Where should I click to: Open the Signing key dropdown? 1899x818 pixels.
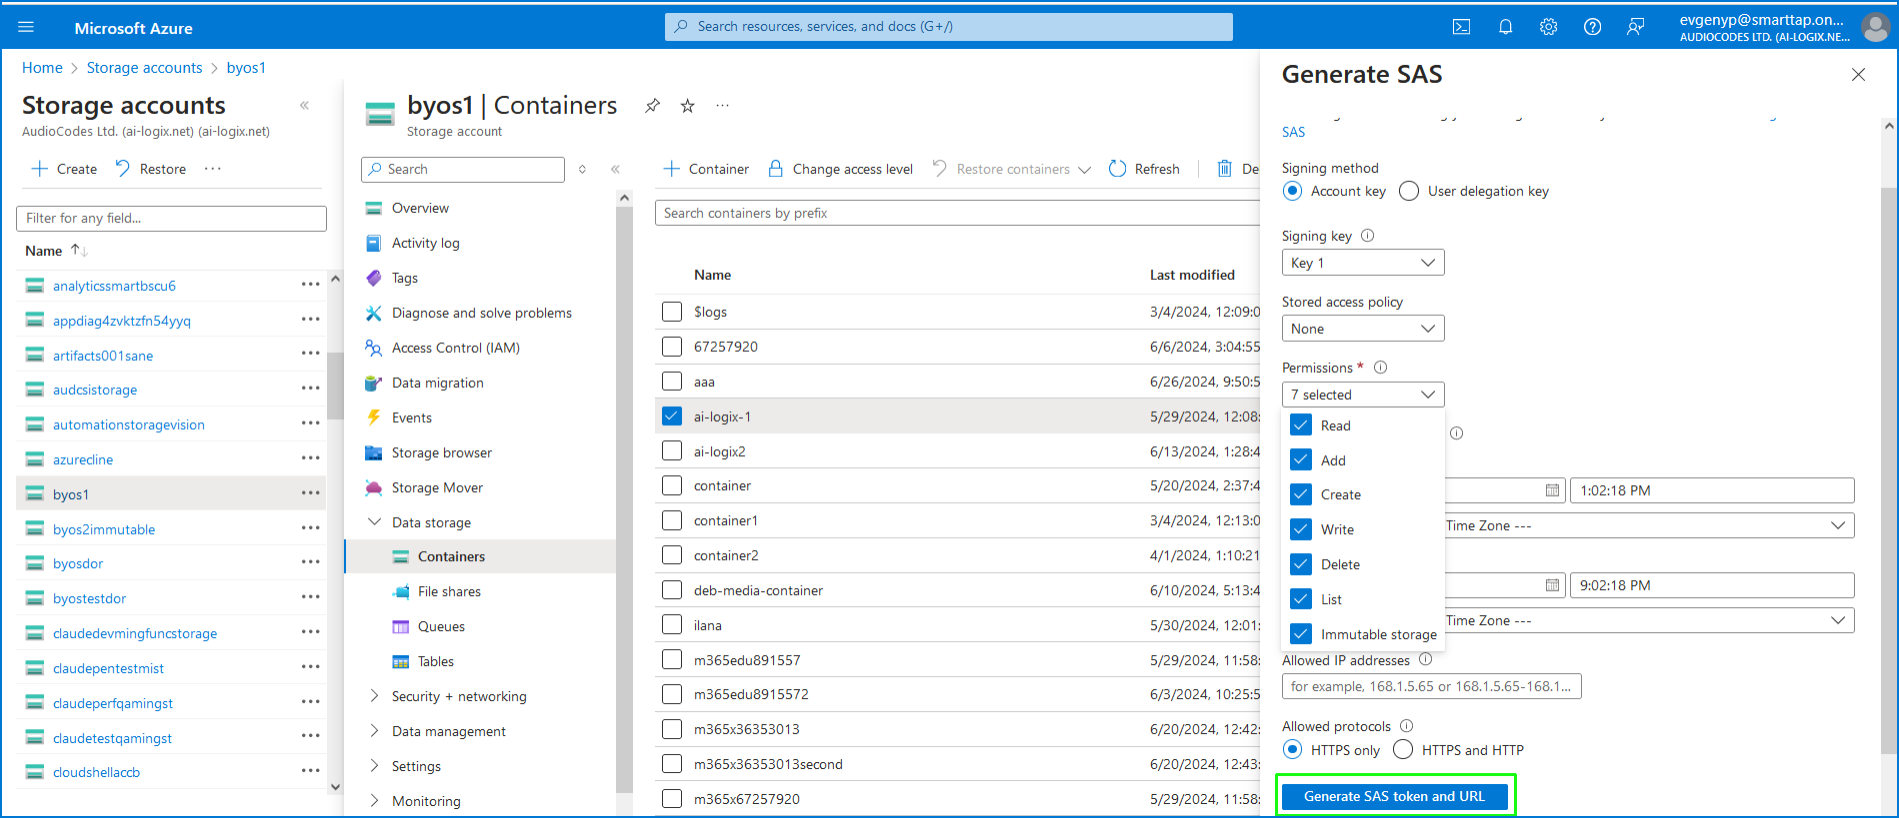1363,263
